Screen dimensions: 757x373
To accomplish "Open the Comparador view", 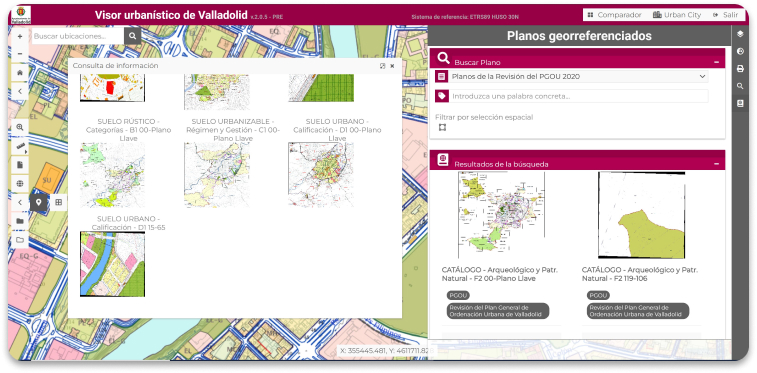I will click(615, 15).
